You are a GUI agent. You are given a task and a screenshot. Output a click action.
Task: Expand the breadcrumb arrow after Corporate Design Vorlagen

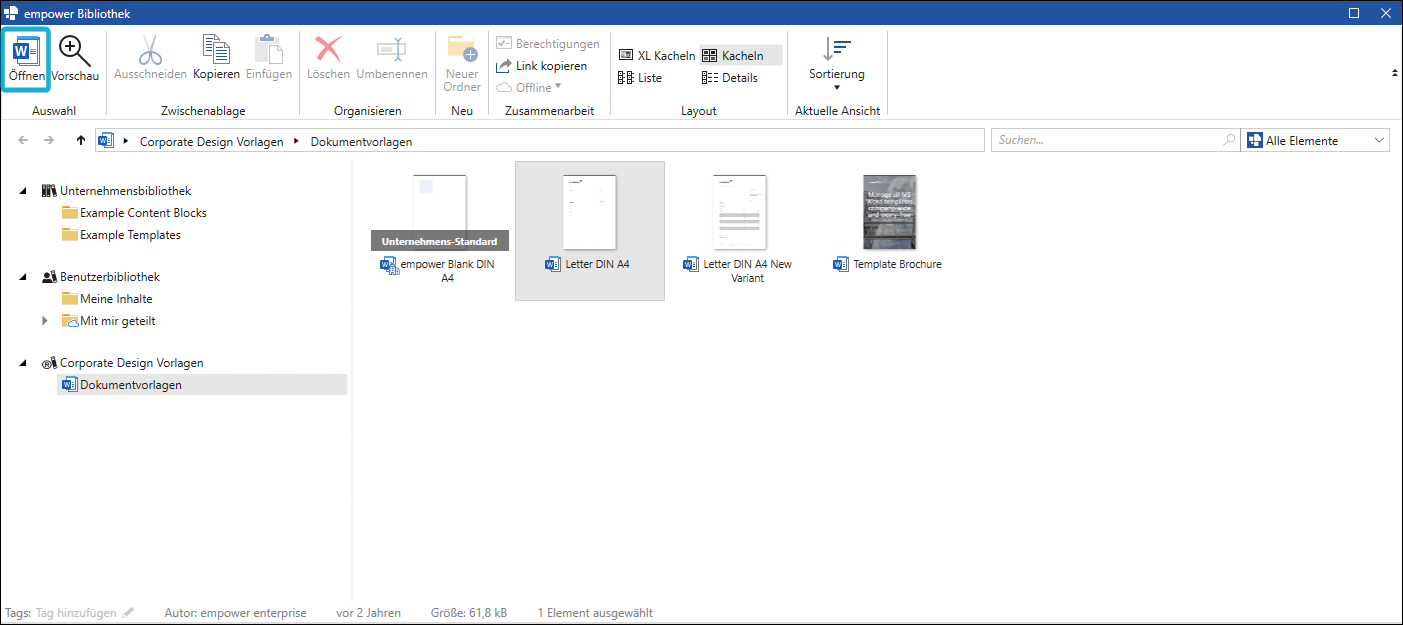(296, 142)
